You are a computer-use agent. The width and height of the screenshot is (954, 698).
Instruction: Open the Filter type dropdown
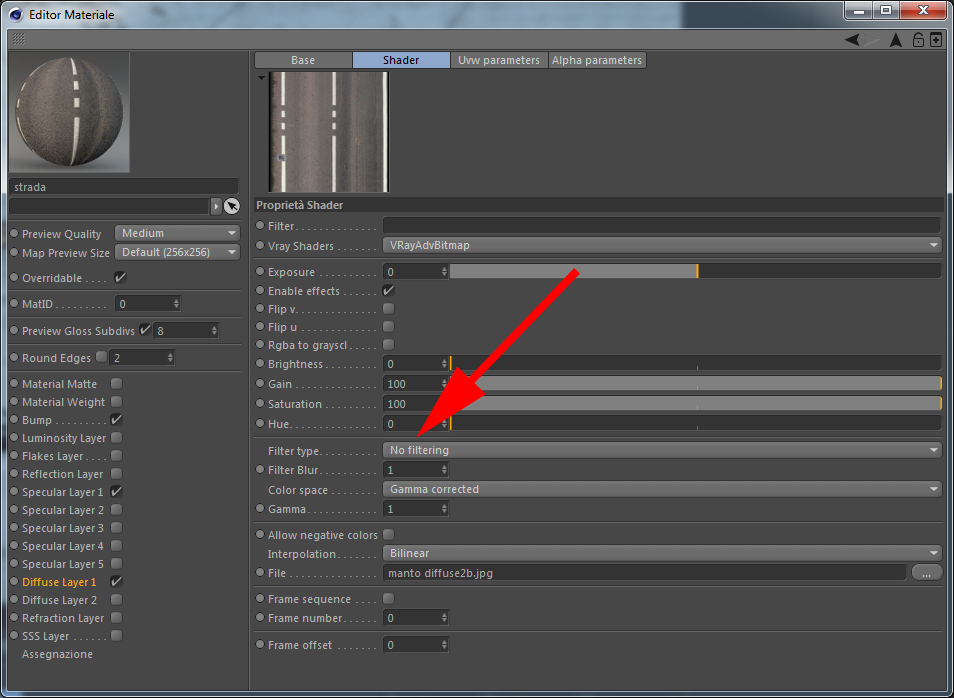point(662,450)
